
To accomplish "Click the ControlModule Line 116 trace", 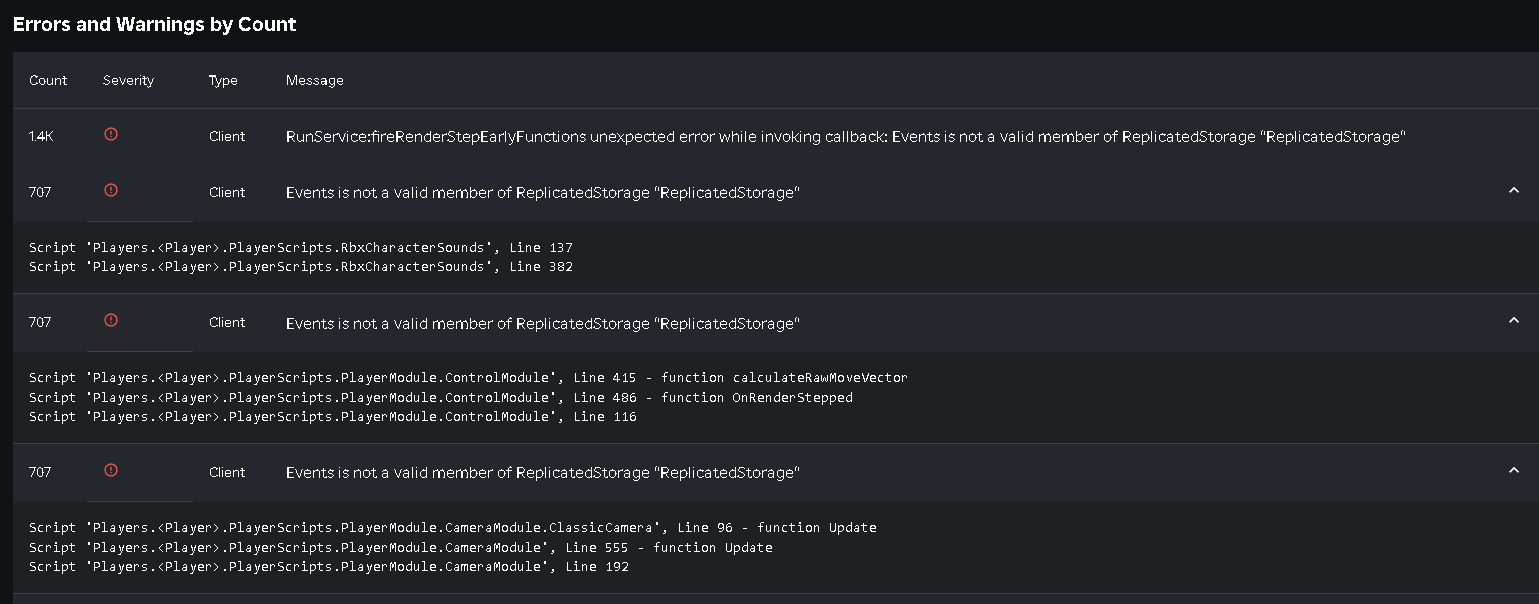I will pos(333,417).
